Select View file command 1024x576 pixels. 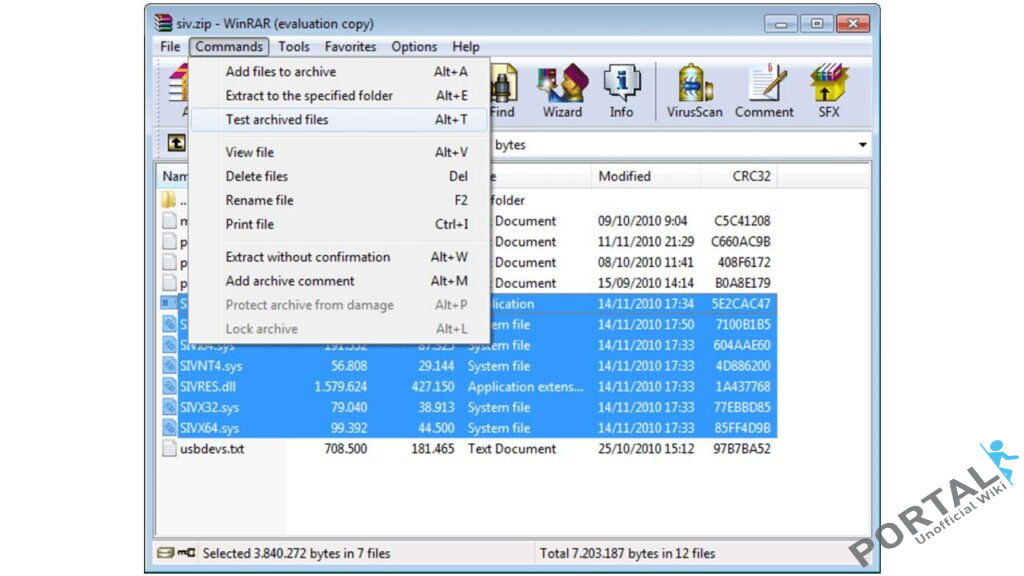pos(340,152)
